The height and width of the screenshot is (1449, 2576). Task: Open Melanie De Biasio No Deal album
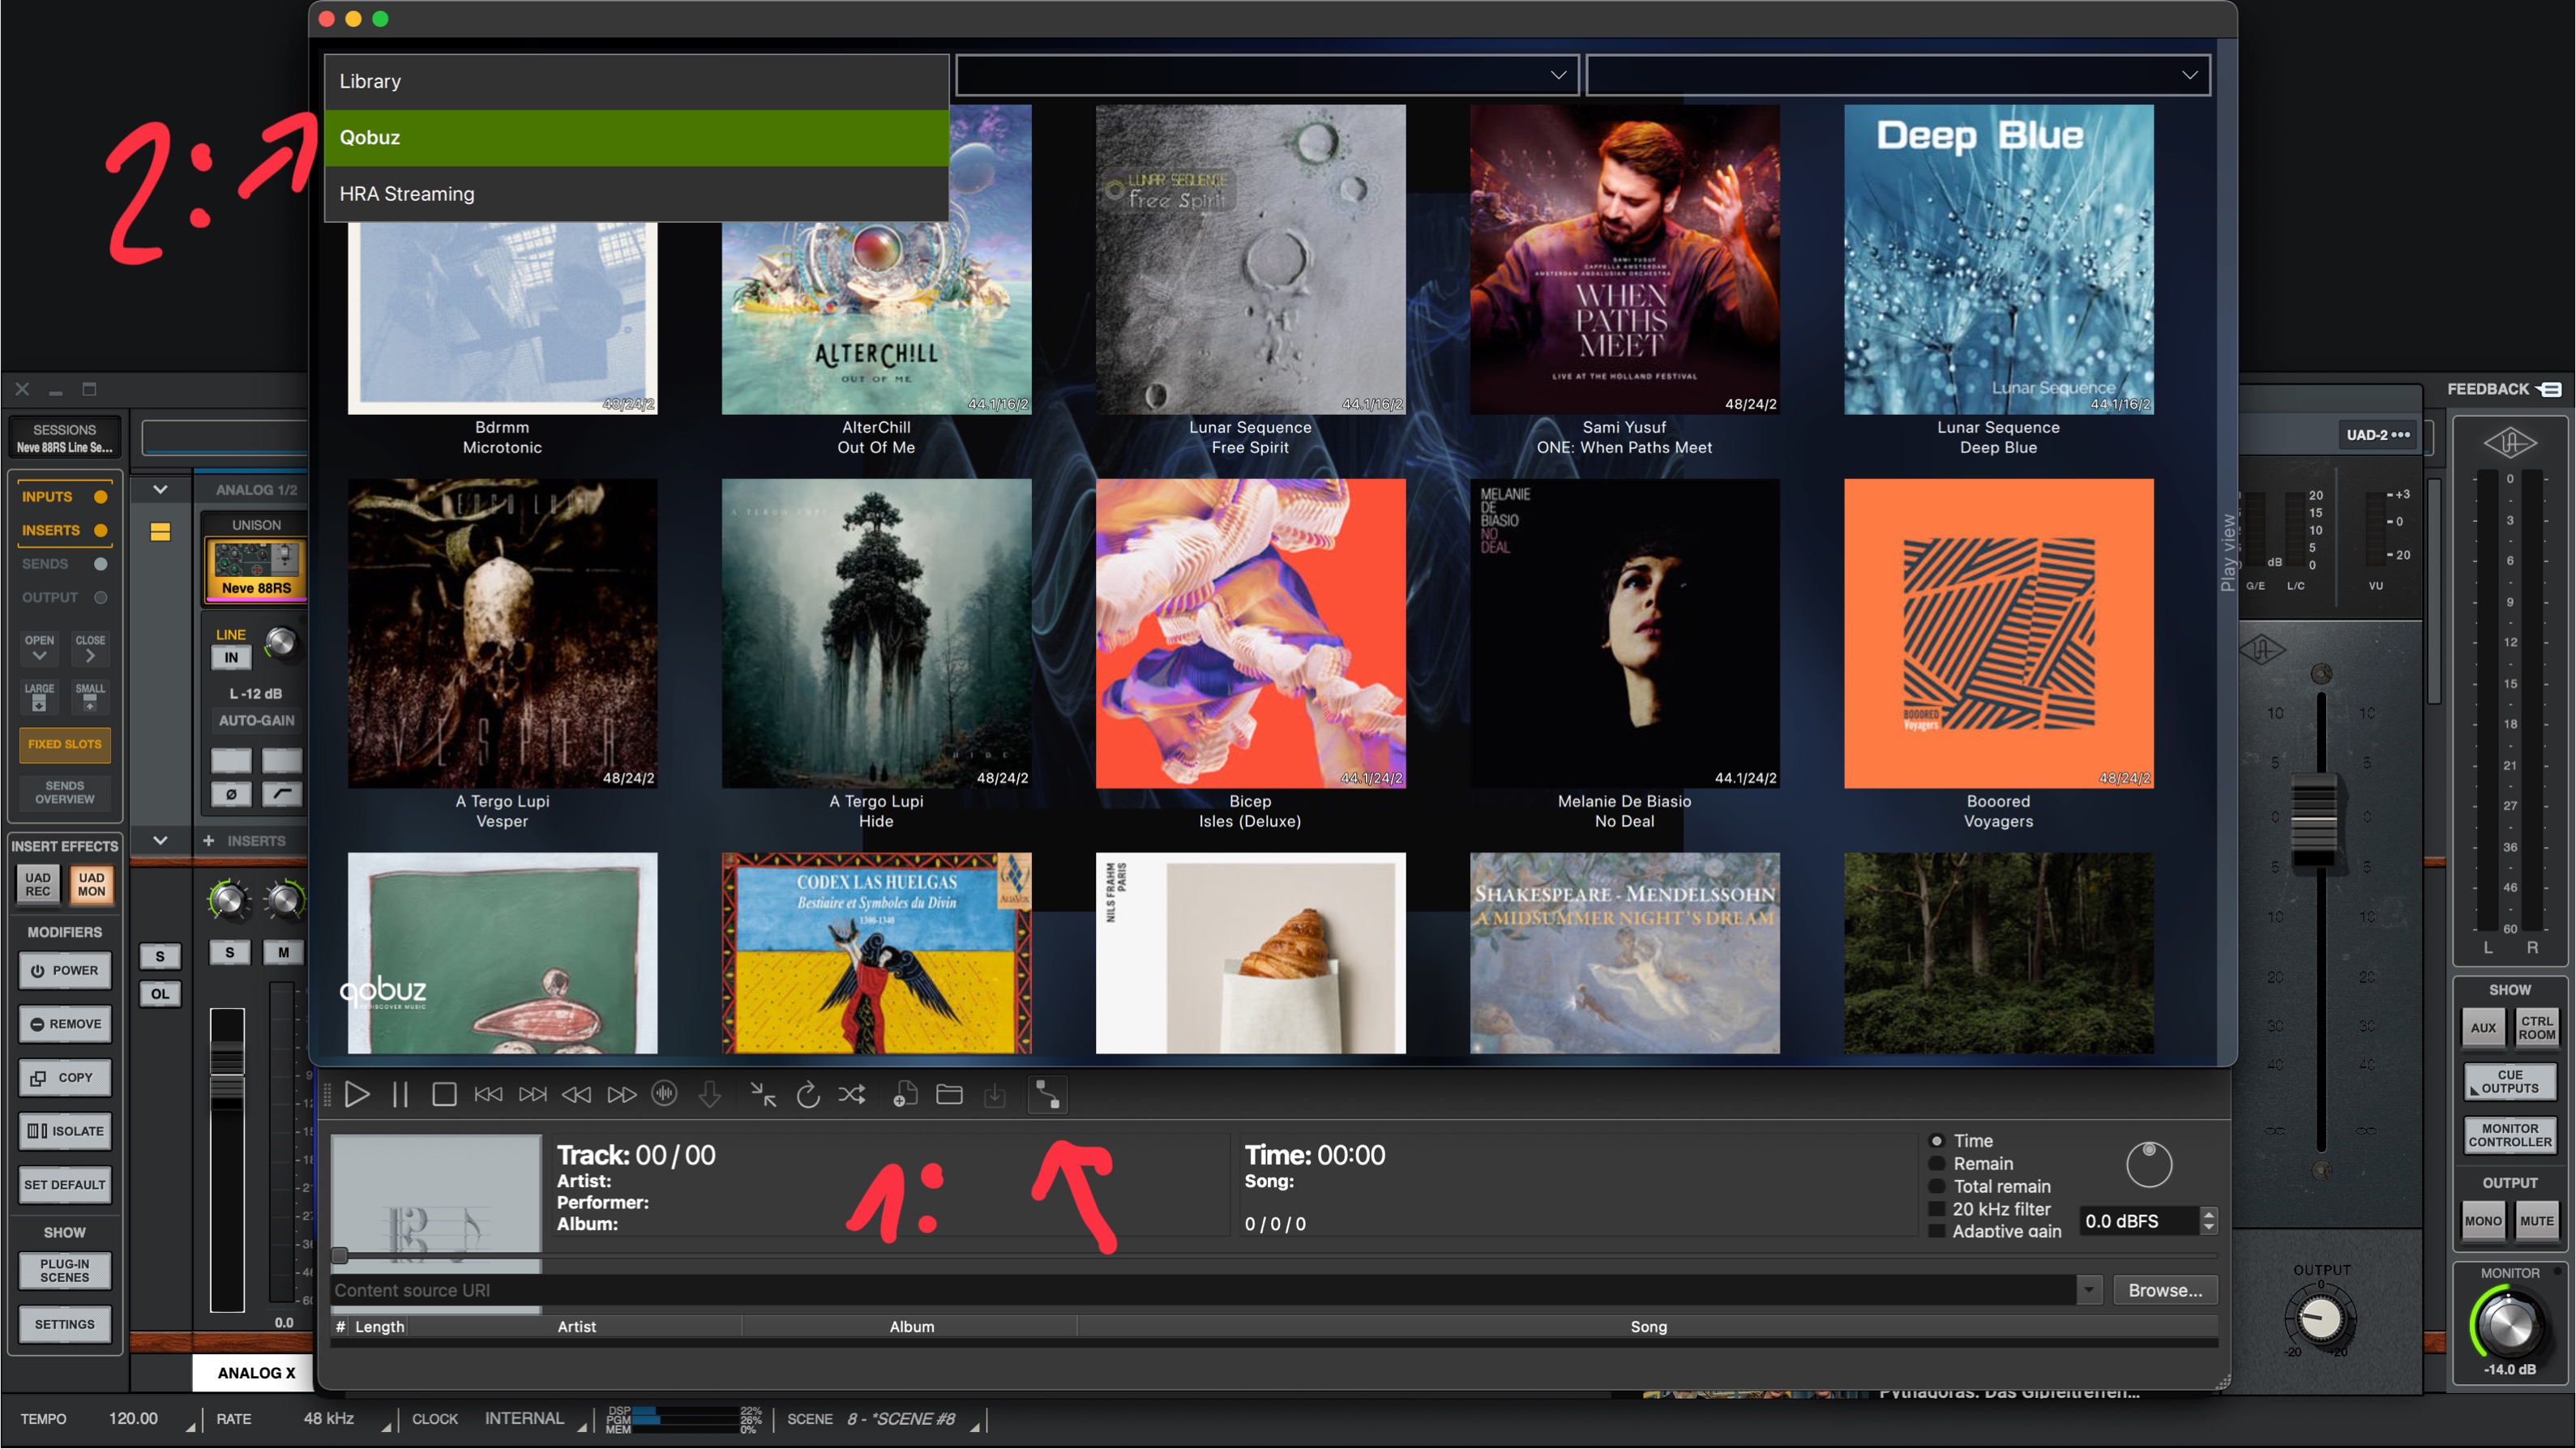click(1624, 633)
